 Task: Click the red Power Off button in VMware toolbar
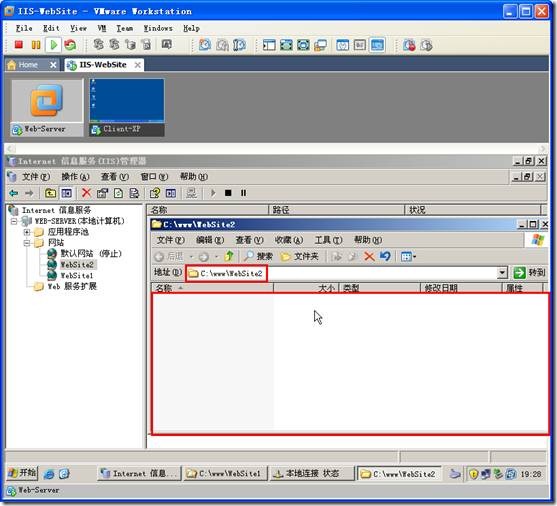click(18, 45)
